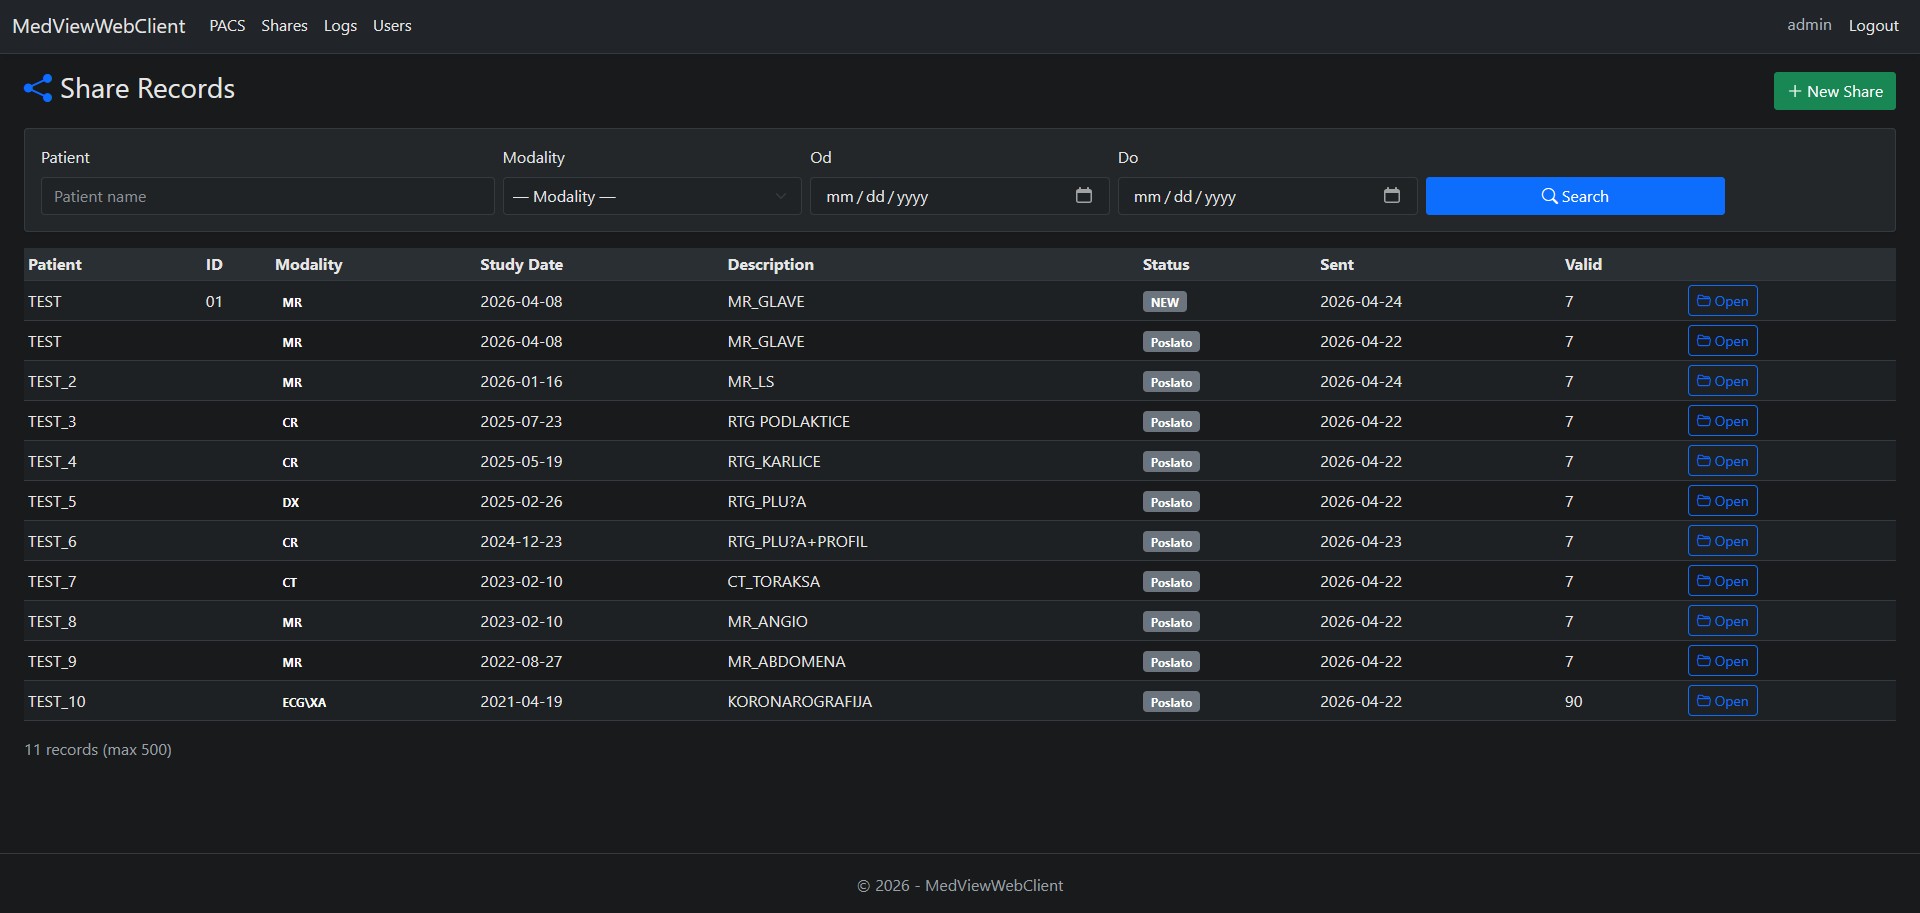This screenshot has height=913, width=1920.
Task: Click the Od date input field
Action: (959, 196)
